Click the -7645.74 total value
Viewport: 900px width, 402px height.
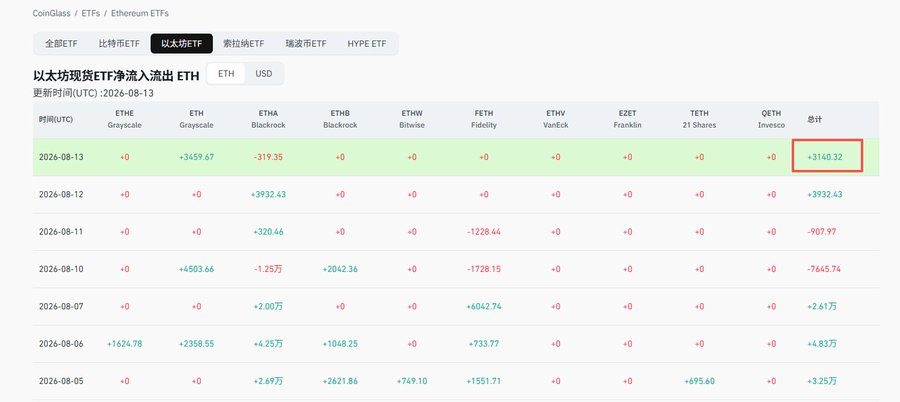824,269
